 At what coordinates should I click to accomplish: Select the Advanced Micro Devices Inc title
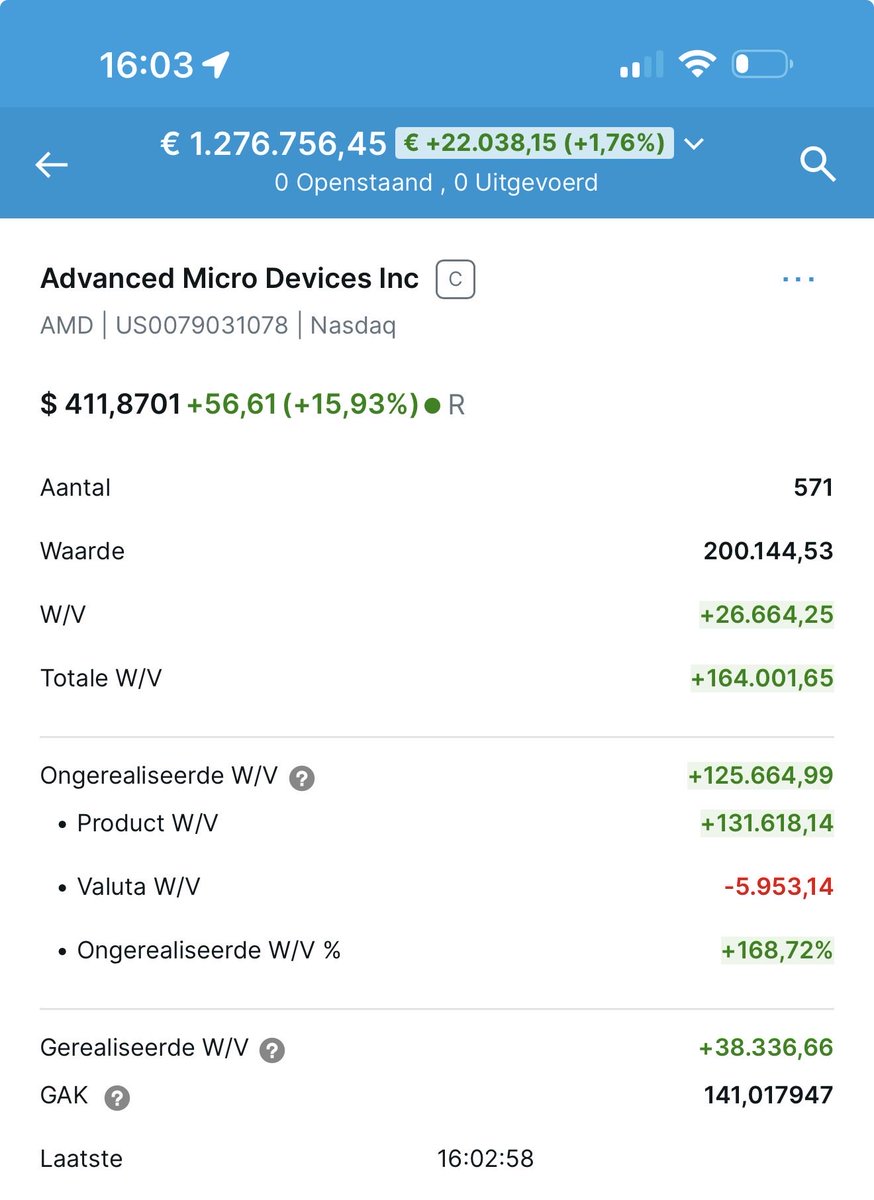(x=229, y=278)
